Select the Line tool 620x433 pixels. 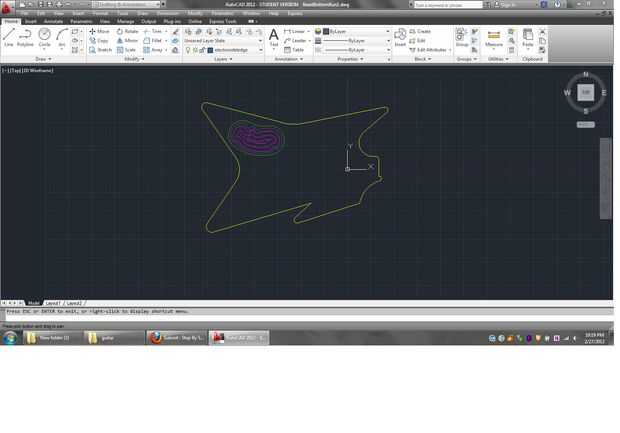tap(9, 38)
